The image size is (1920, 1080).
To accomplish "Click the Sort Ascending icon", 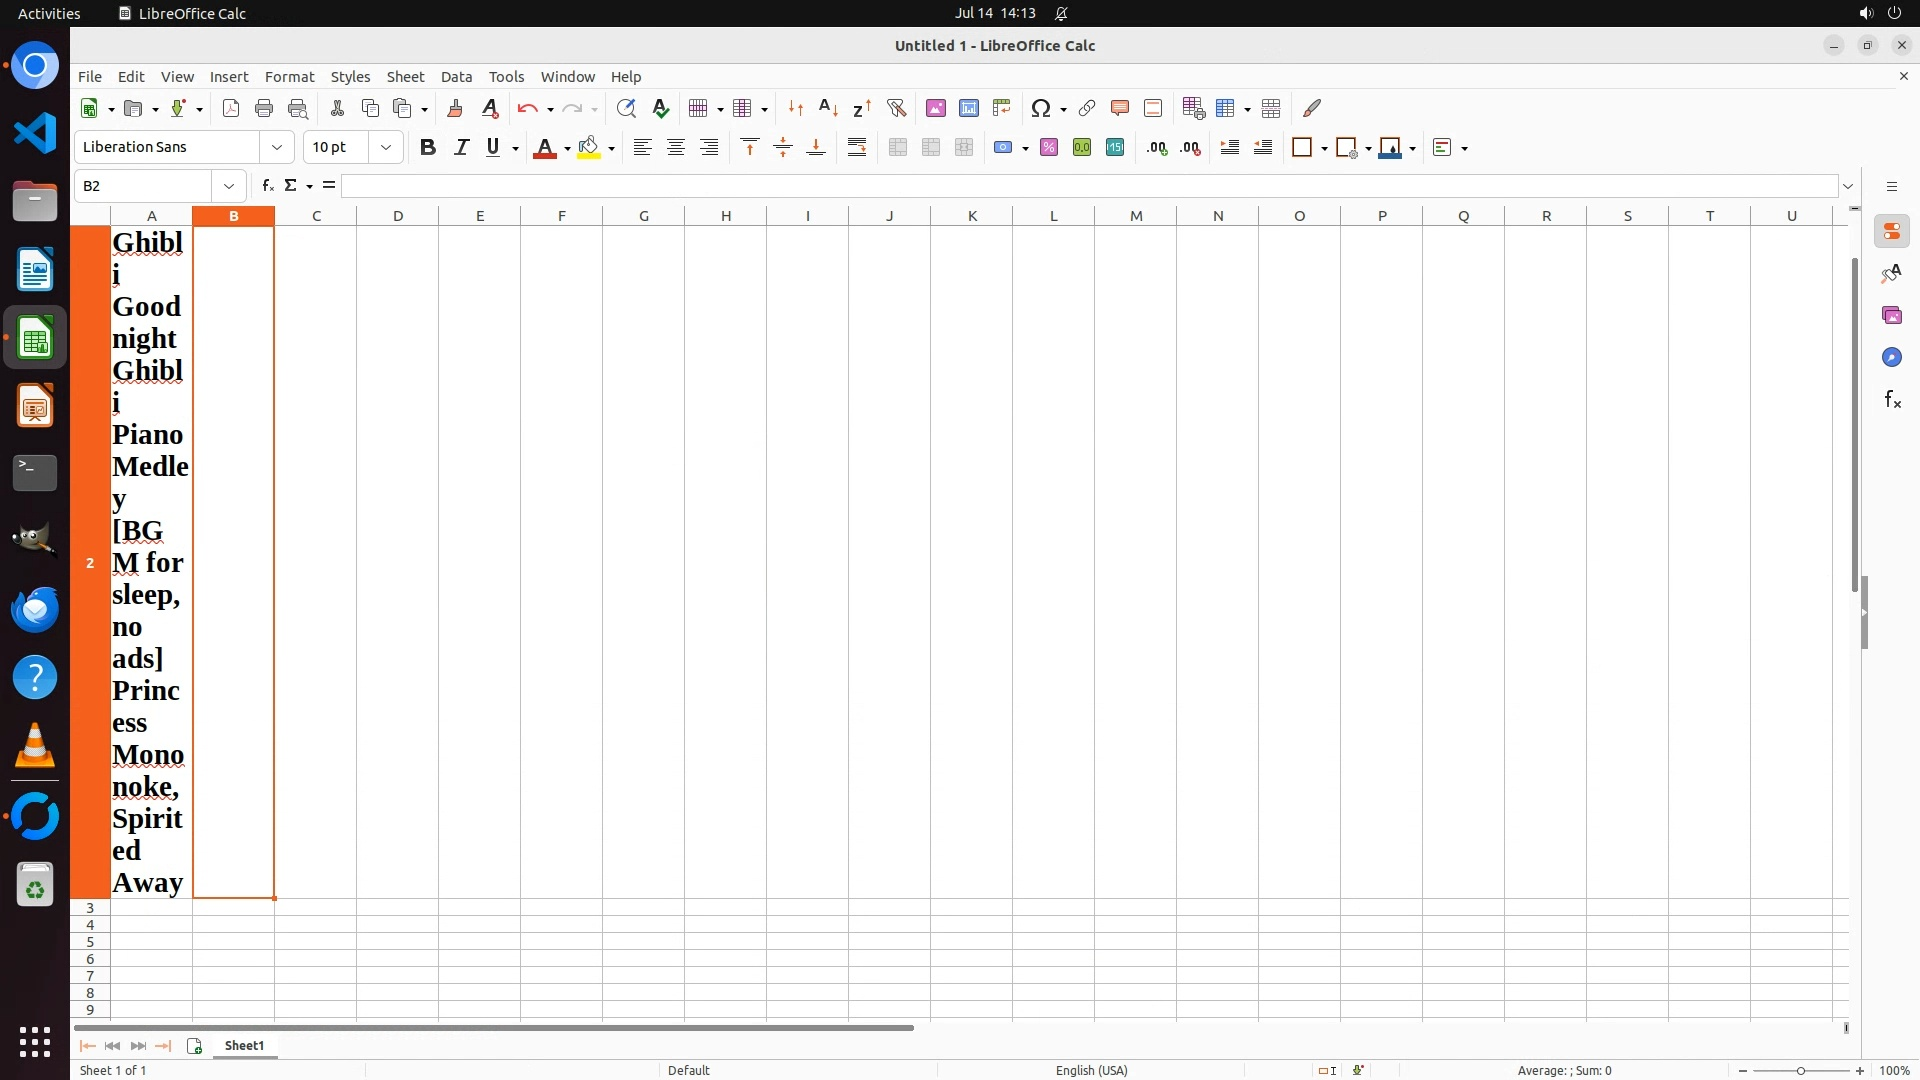I will click(x=828, y=108).
